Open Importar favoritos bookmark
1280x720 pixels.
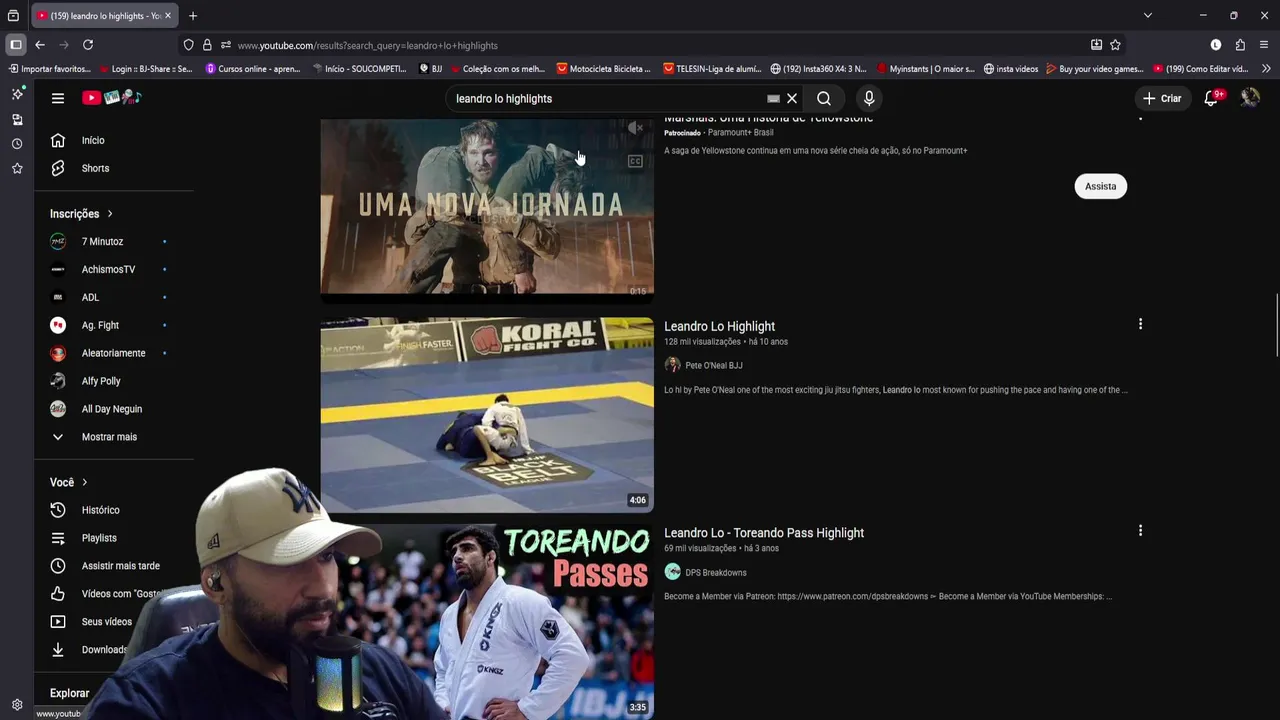50,69
